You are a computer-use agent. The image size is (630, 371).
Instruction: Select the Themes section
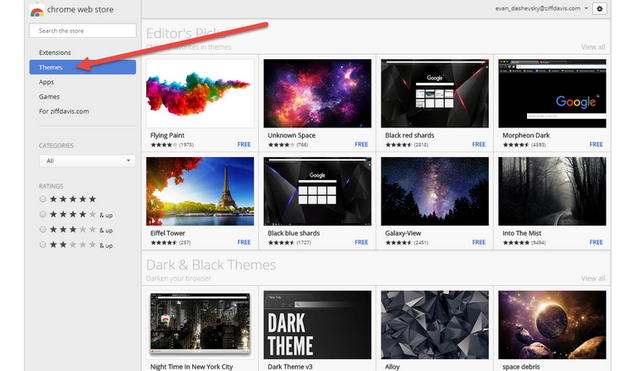click(x=83, y=67)
